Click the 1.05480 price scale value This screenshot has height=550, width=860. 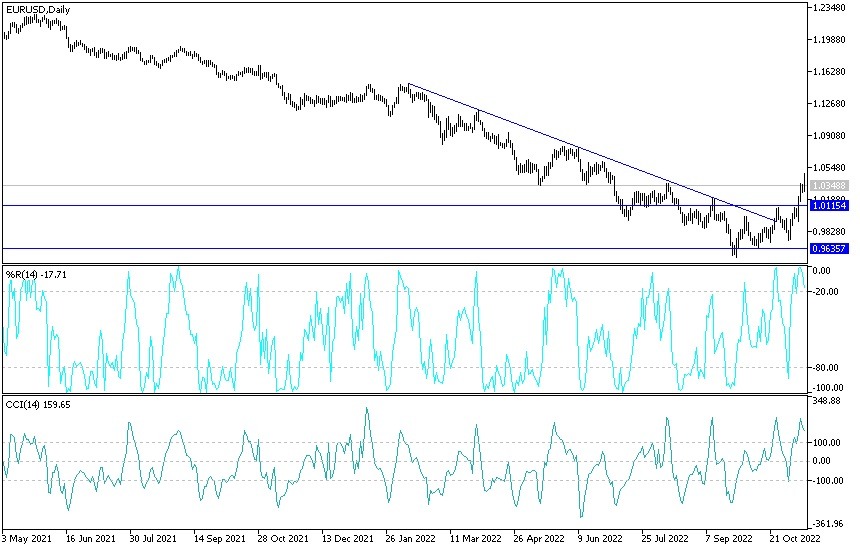tap(829, 168)
